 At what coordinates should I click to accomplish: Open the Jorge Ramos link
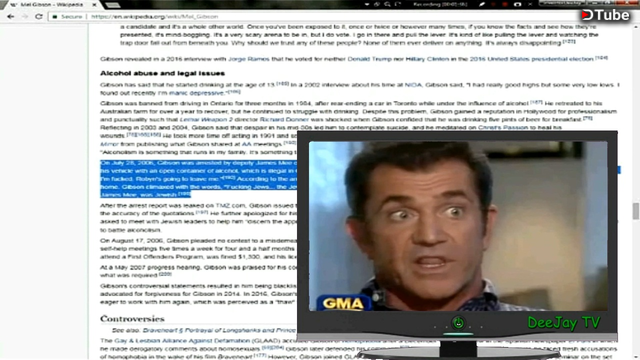[249, 59]
